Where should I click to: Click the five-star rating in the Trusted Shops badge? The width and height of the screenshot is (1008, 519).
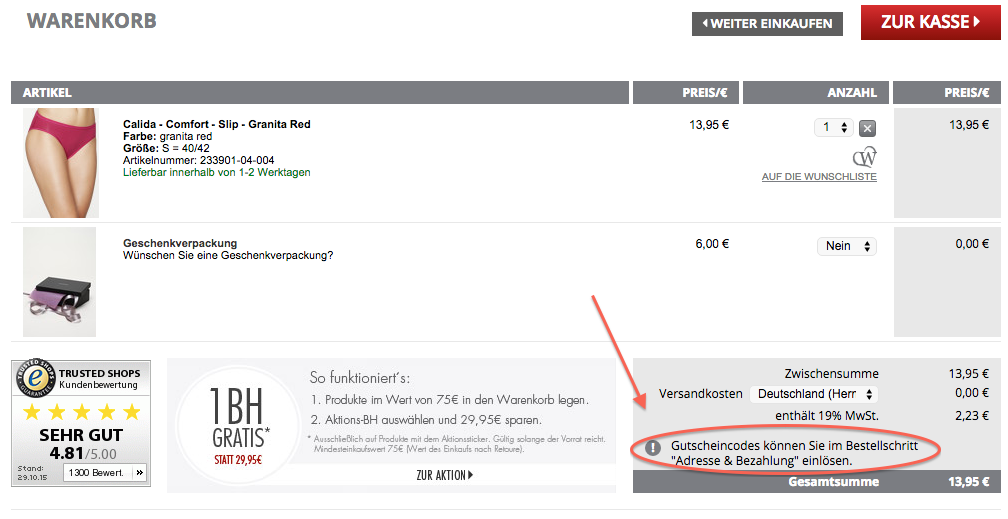81,412
